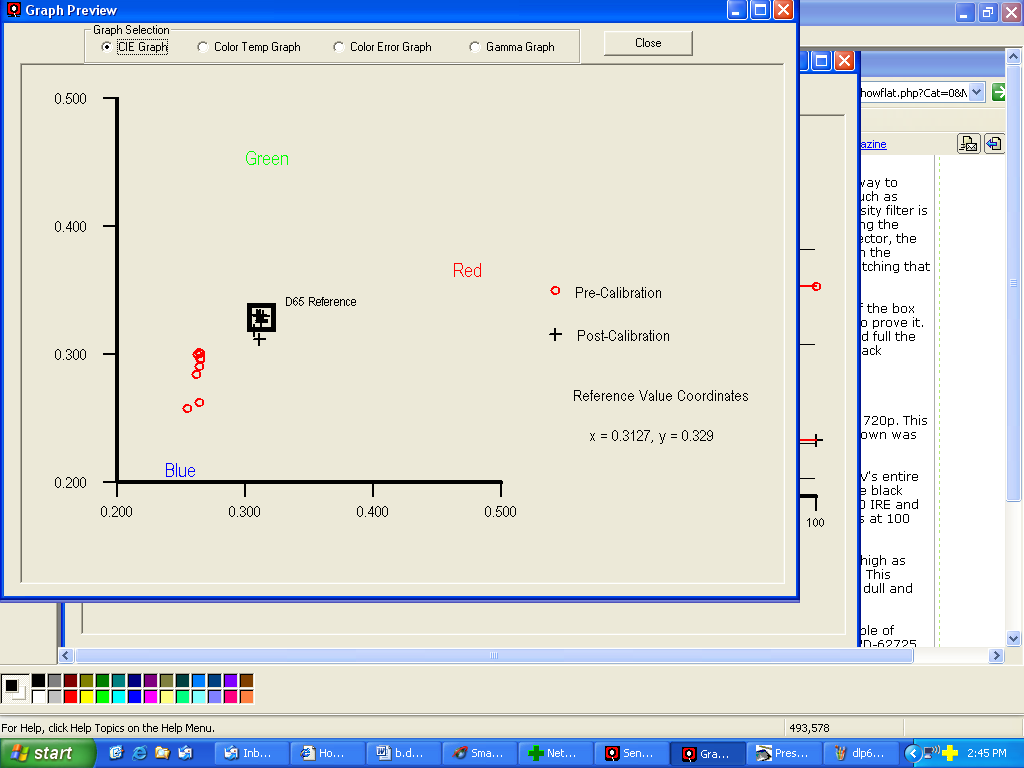Click the Graph Preview title bar app icon
1024x768 pixels.
click(13, 10)
